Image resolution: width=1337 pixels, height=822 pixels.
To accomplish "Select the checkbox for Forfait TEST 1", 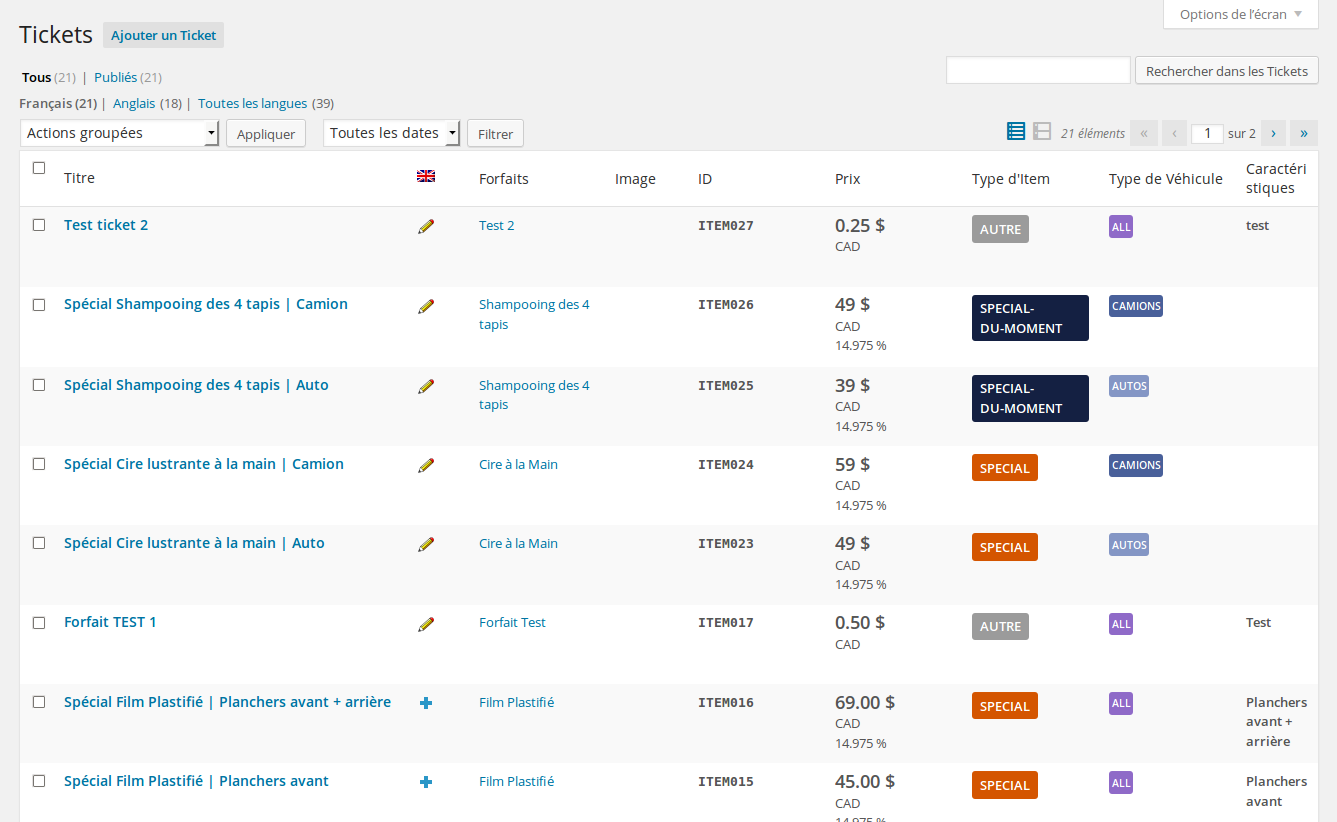I will [39, 622].
